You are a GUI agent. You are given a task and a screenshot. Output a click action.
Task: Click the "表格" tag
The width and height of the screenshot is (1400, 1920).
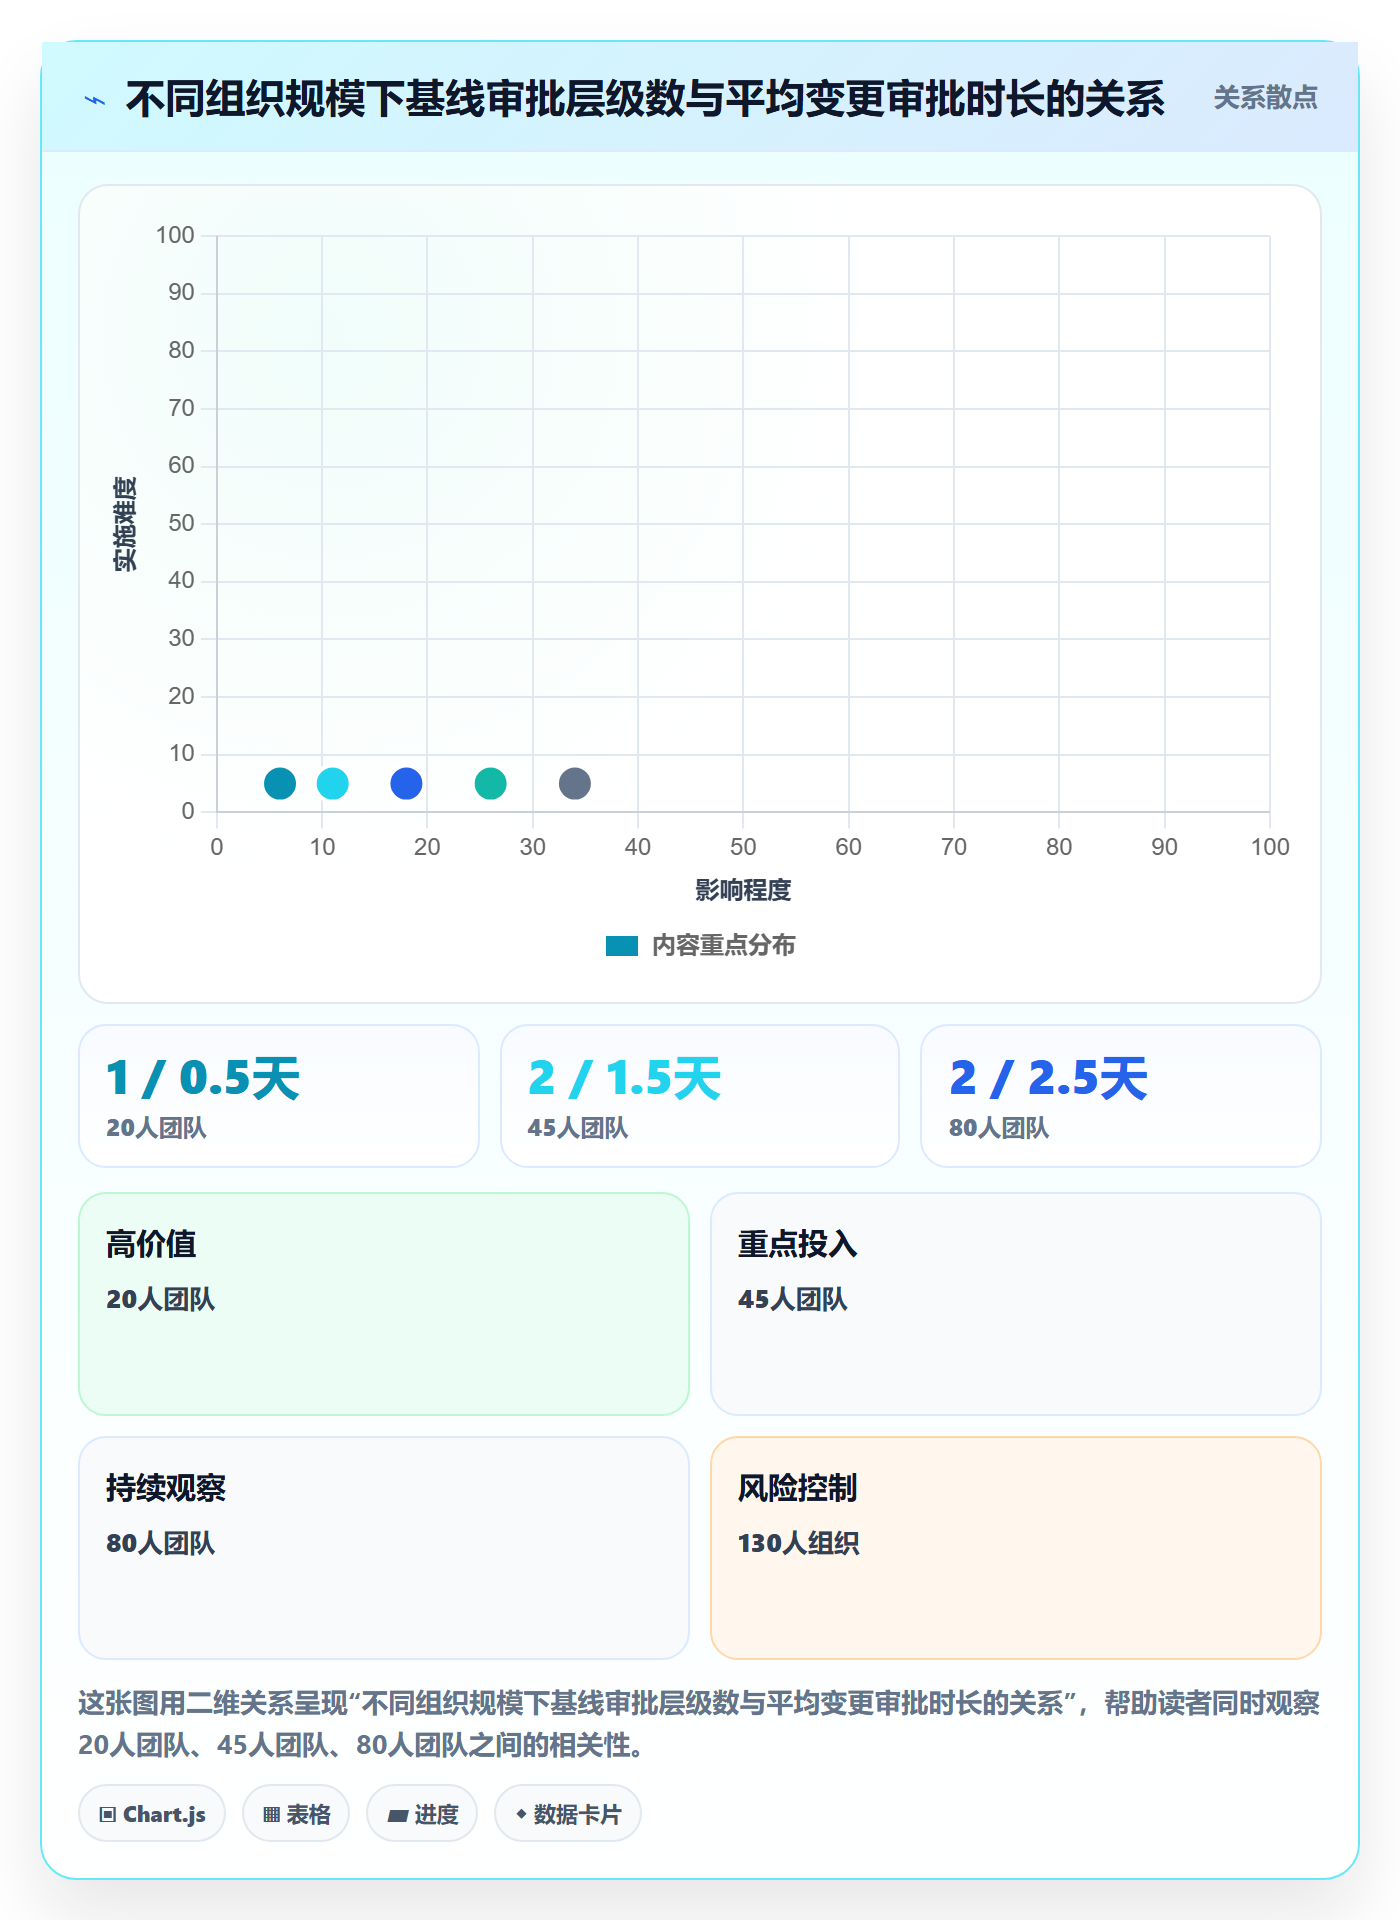point(296,1814)
